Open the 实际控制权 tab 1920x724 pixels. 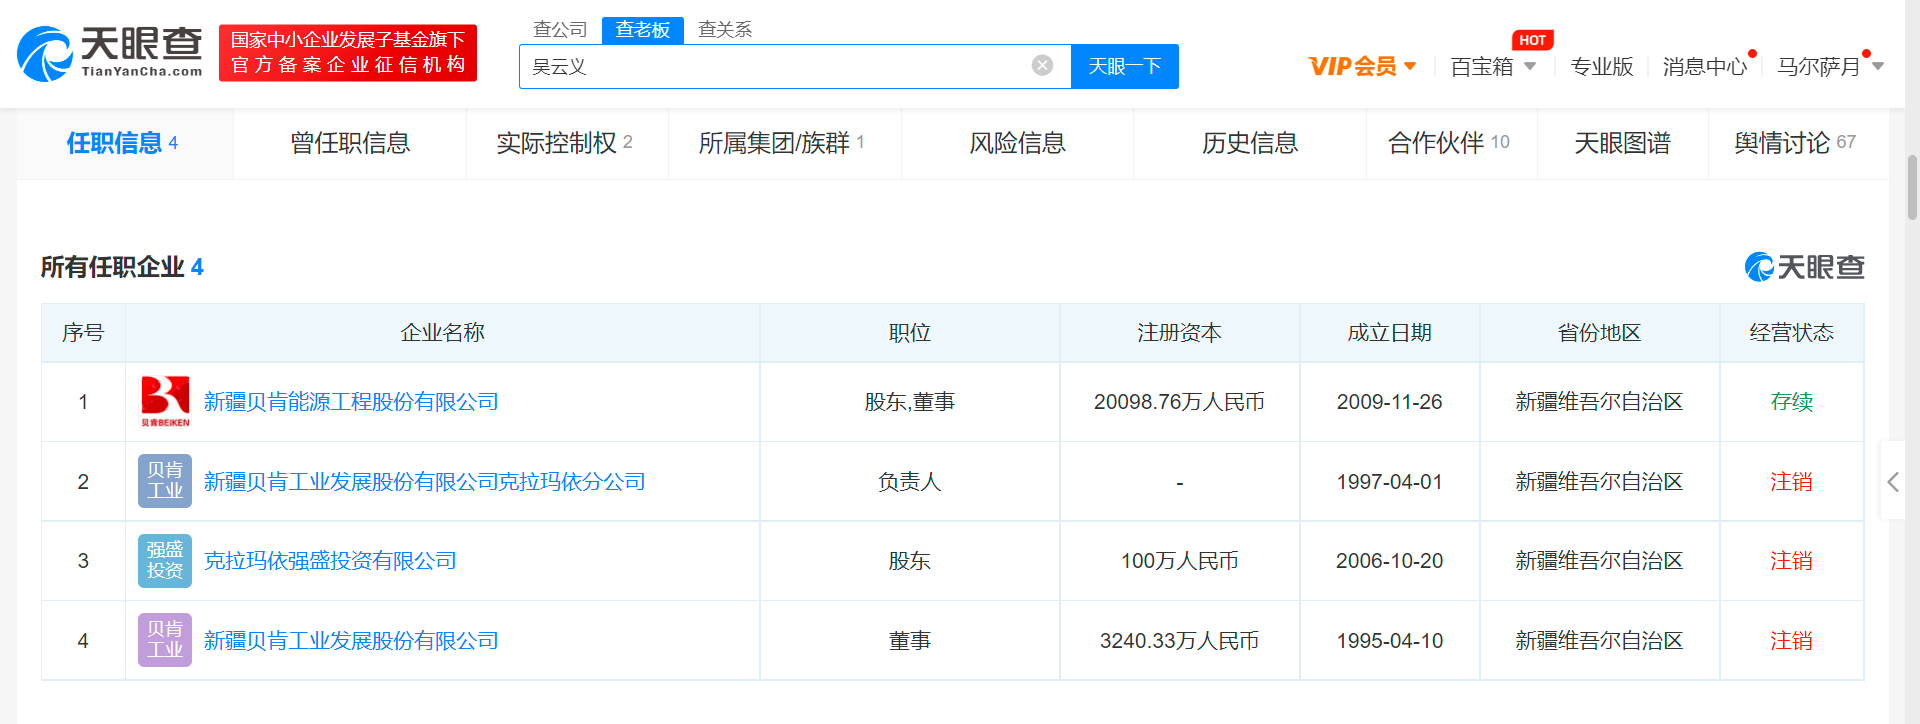pos(565,143)
